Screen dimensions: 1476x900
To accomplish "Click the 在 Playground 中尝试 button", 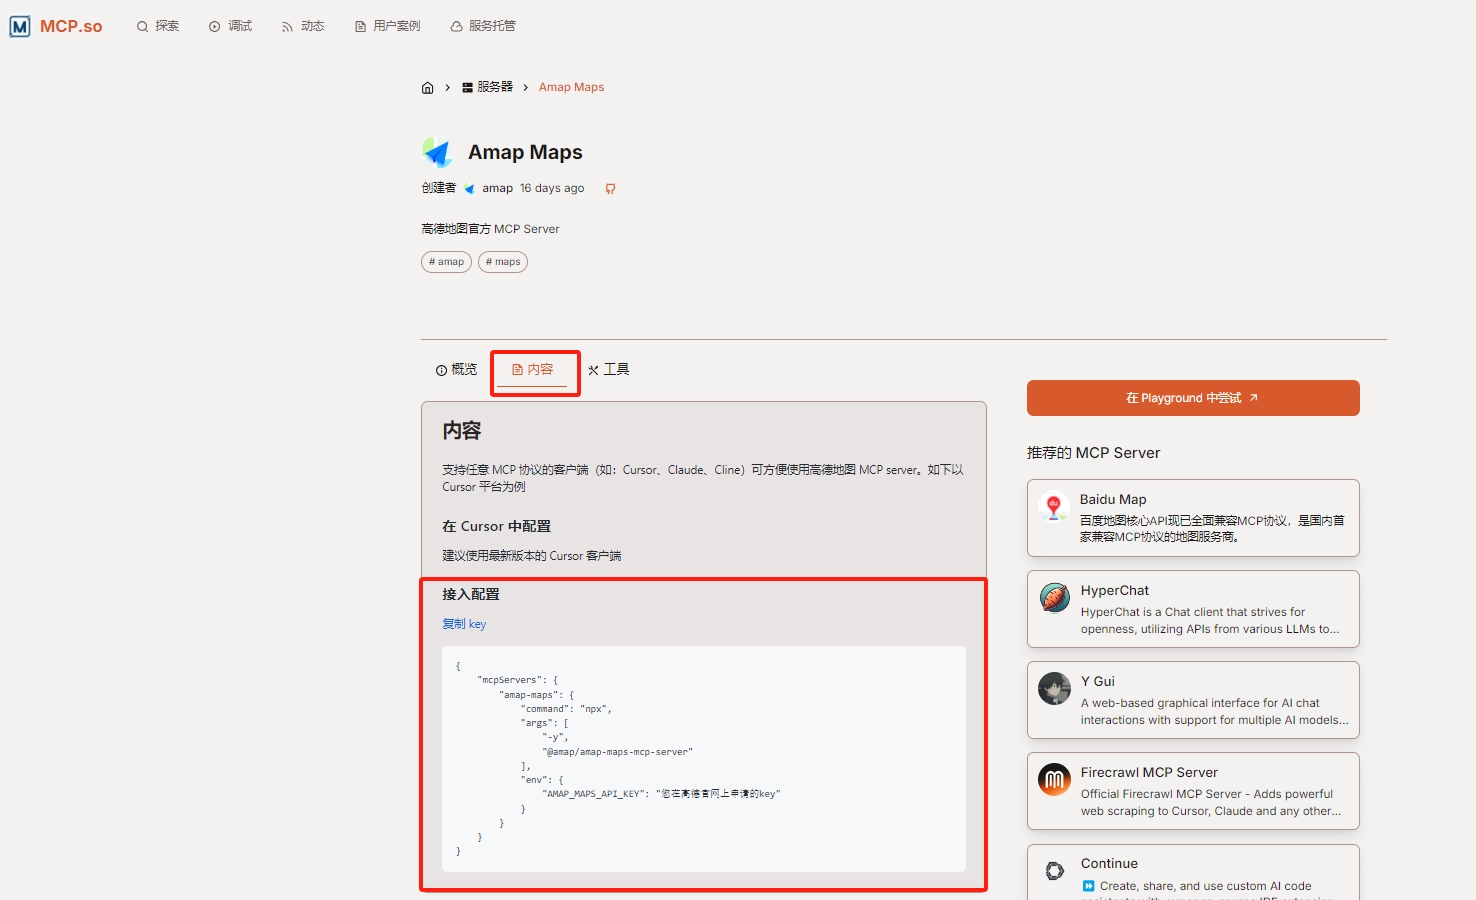I will pyautogui.click(x=1193, y=398).
